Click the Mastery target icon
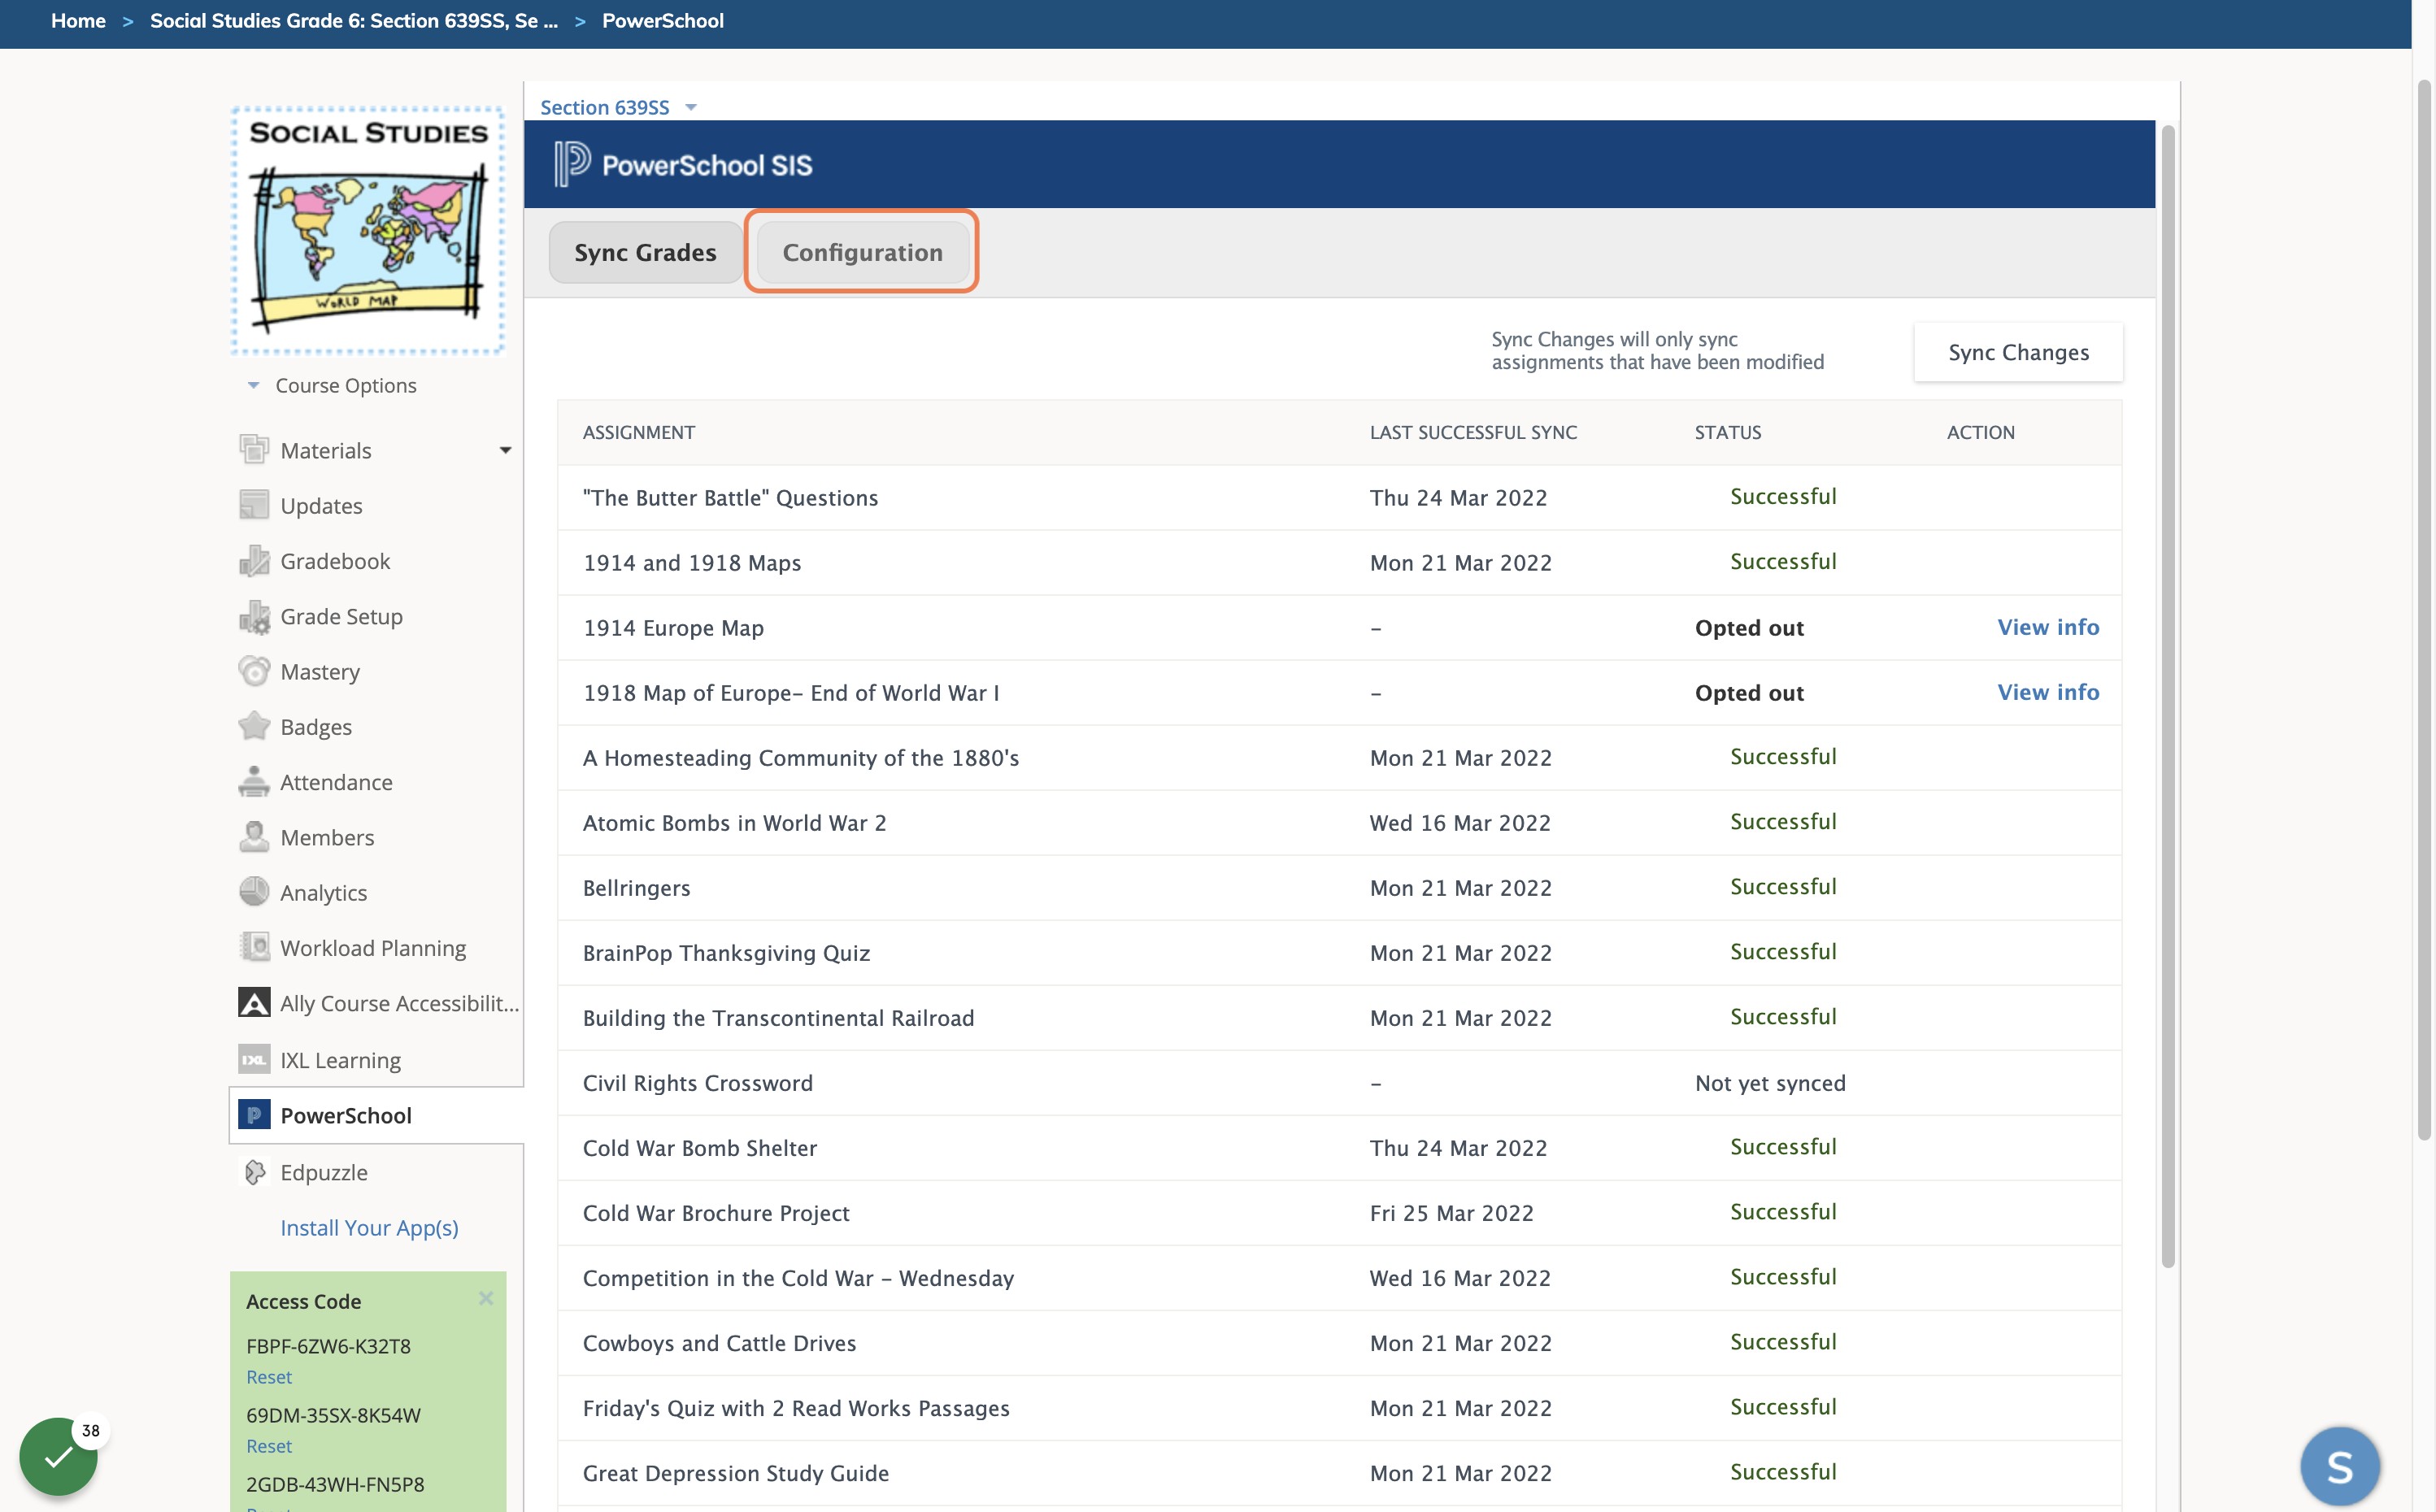The image size is (2436, 1512). [x=254, y=671]
